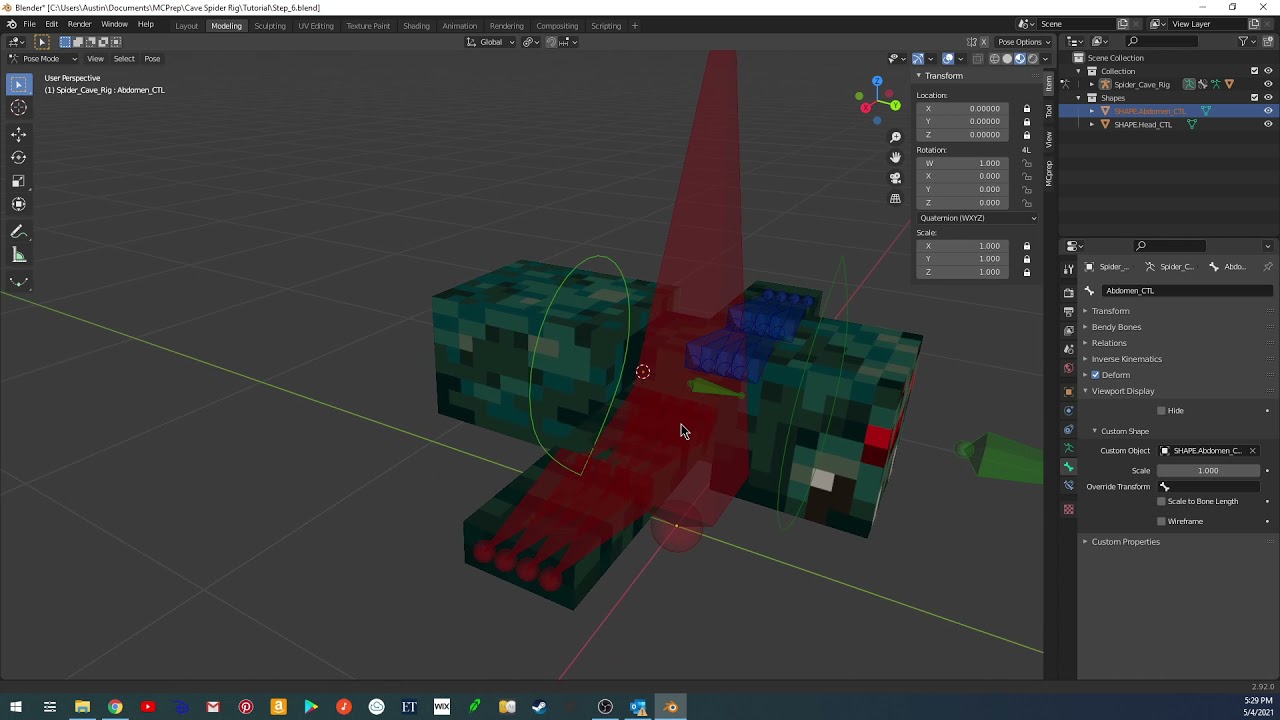
Task: Expand the Relations panel
Action: pos(1109,343)
